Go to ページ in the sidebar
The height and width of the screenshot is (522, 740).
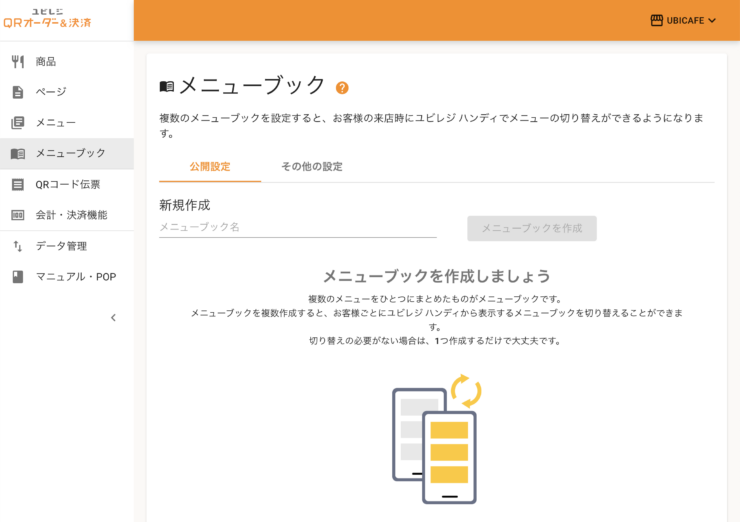[x=67, y=92]
